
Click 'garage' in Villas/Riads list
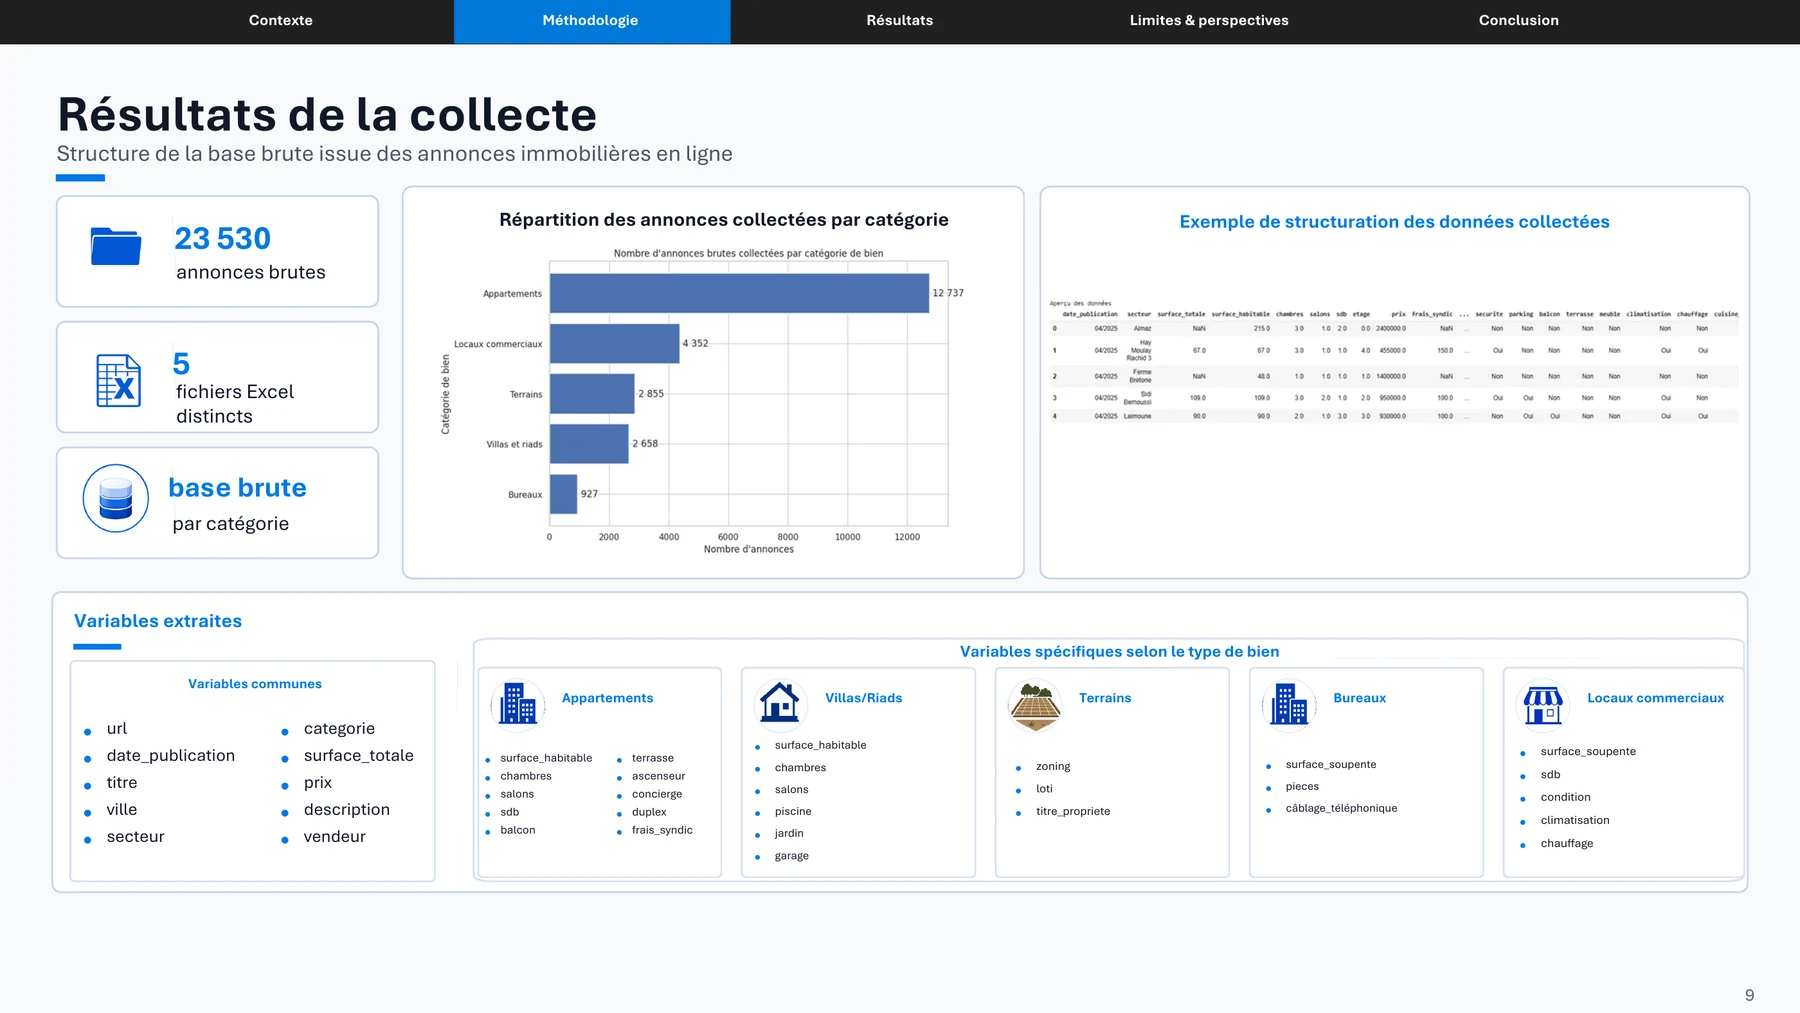(x=791, y=856)
